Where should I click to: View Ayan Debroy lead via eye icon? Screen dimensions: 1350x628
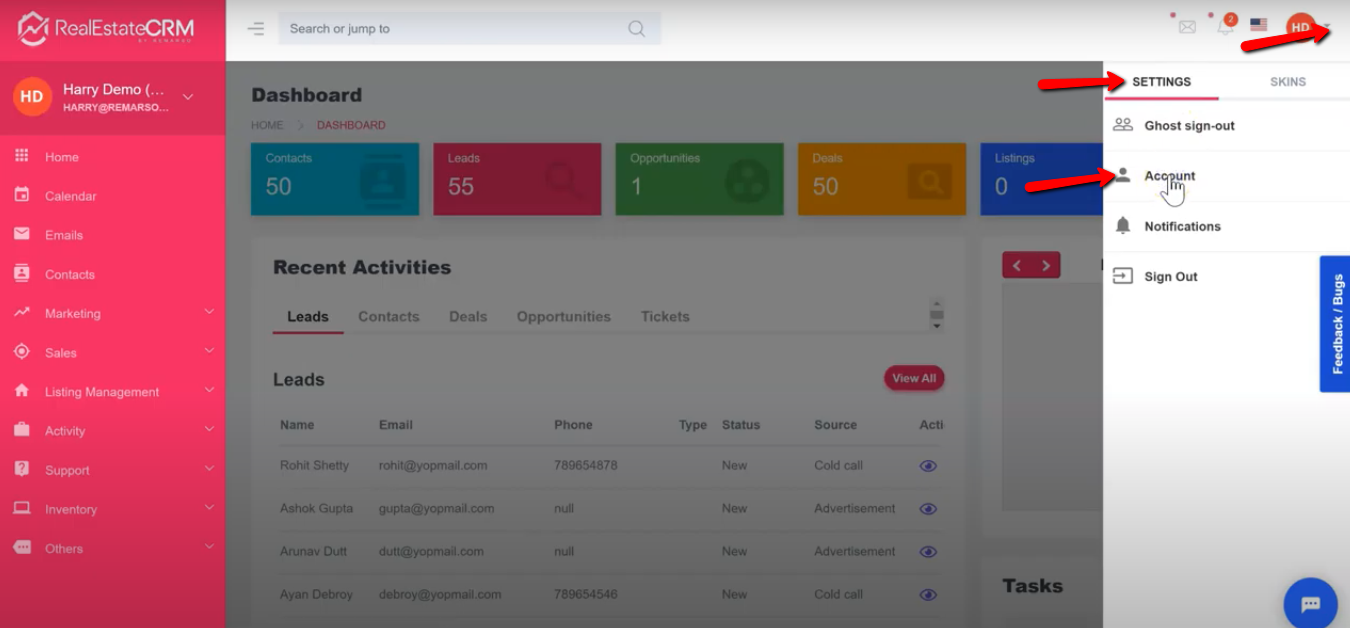928,595
